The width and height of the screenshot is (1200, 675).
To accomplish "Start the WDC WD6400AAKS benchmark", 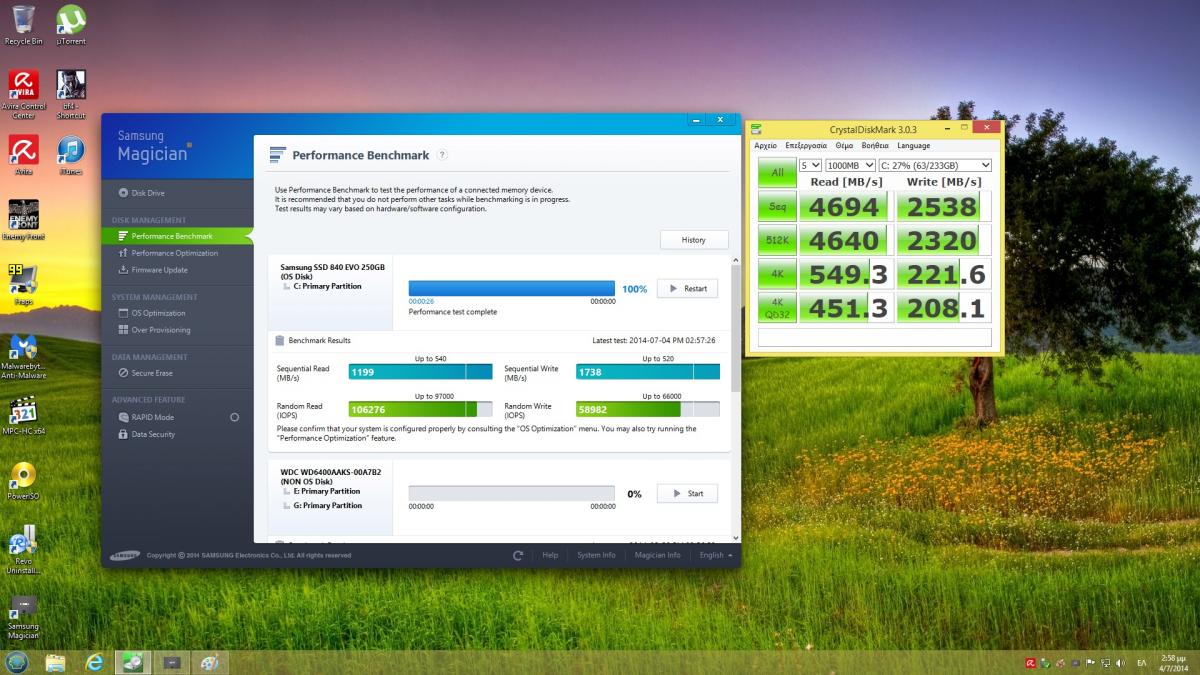I will coord(687,493).
